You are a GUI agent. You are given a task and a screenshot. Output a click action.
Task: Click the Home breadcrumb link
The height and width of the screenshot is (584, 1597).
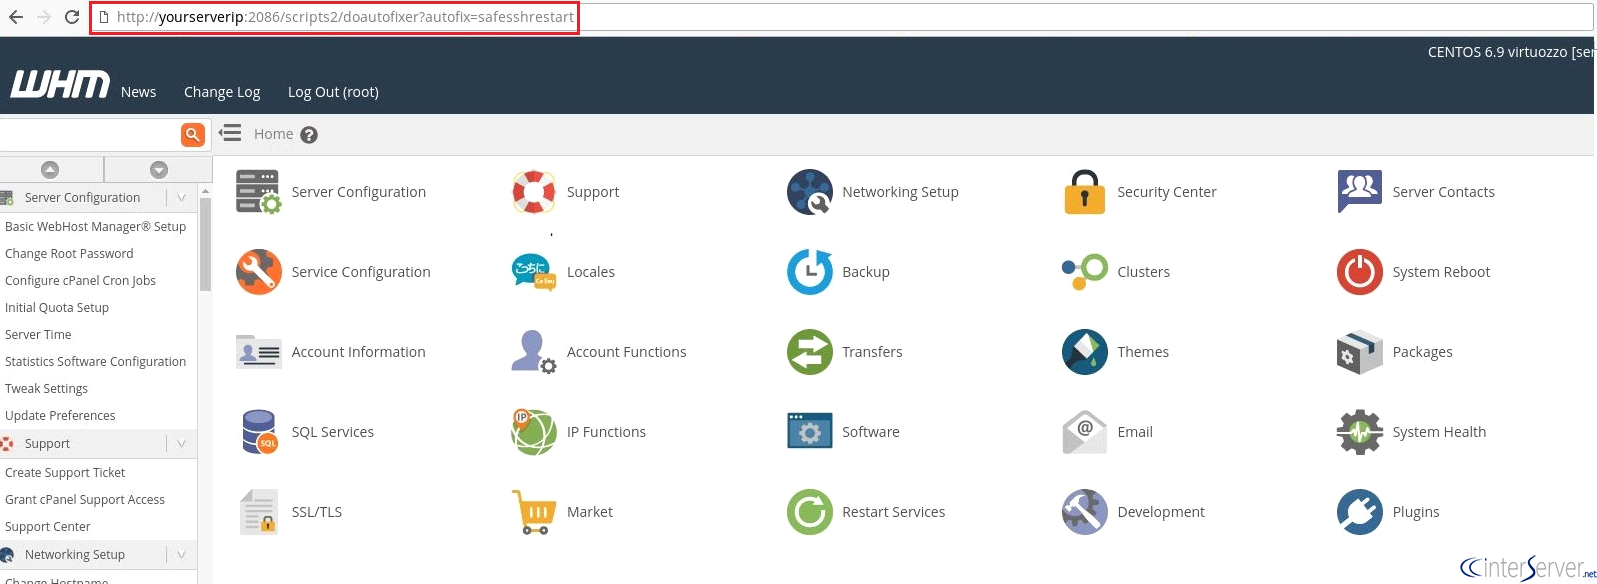[273, 134]
